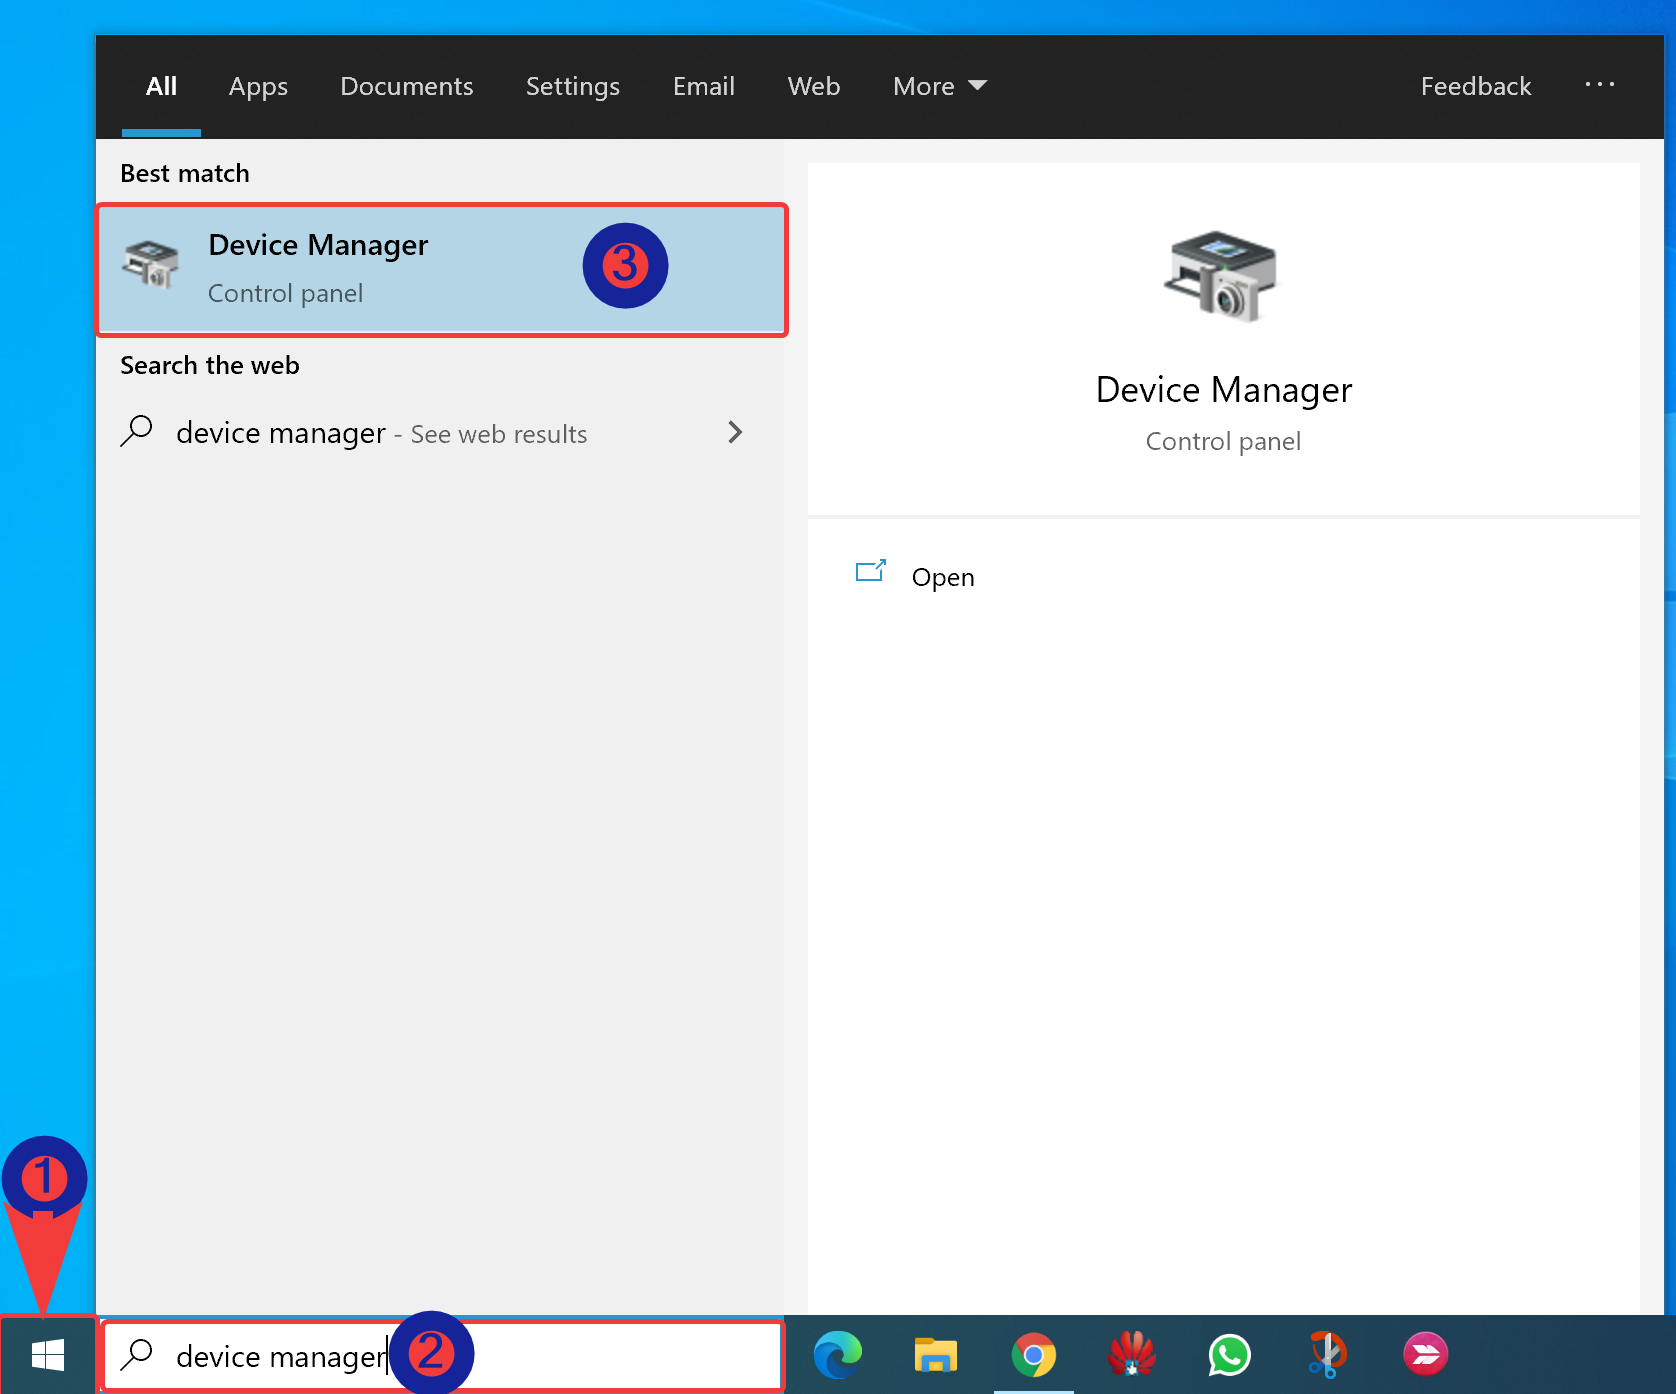Expand web results chevron for device manager

735,432
